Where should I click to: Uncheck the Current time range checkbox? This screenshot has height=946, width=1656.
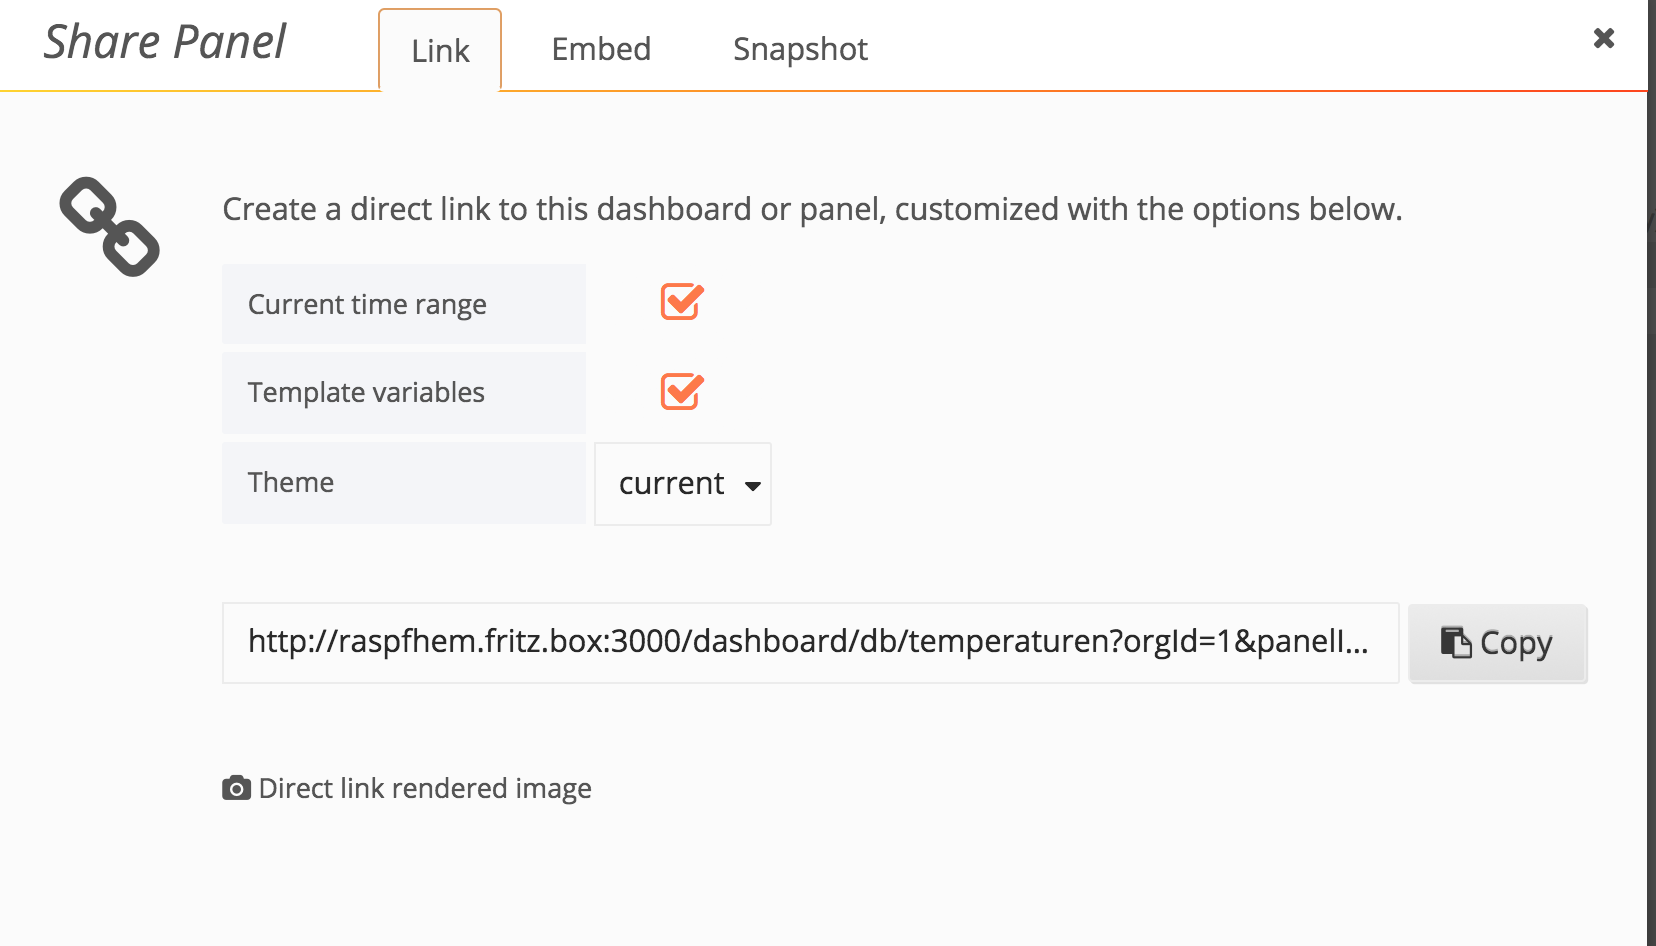(682, 302)
